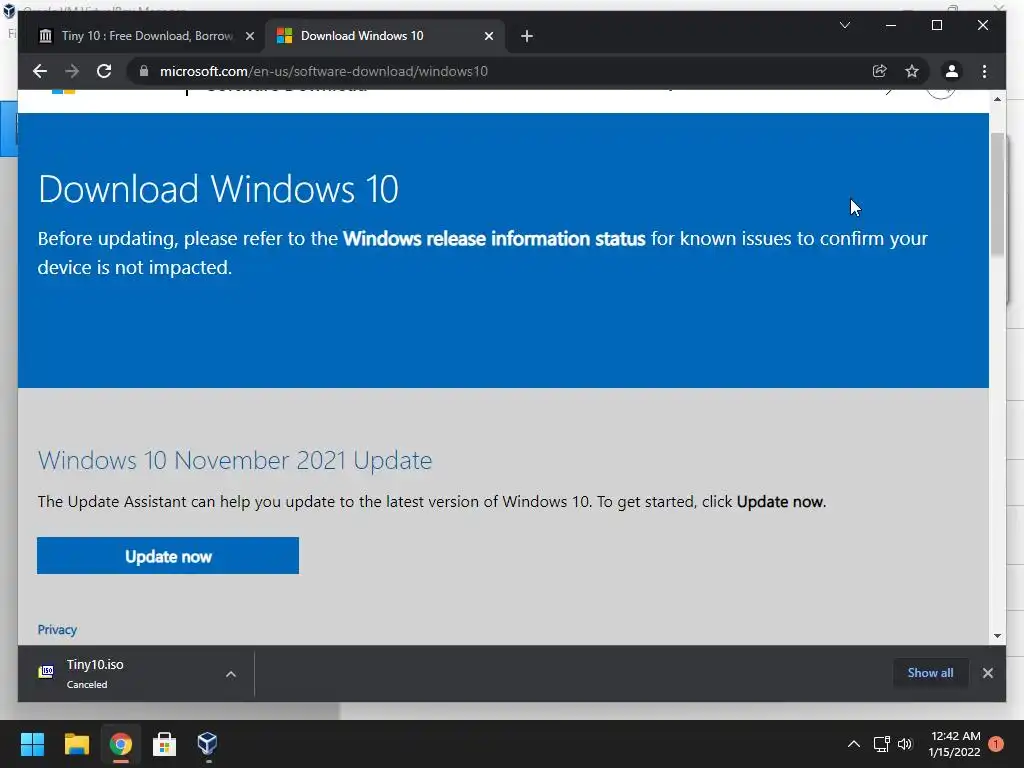Open Chrome's three-dot menu
The width and height of the screenshot is (1024, 768).
(984, 71)
